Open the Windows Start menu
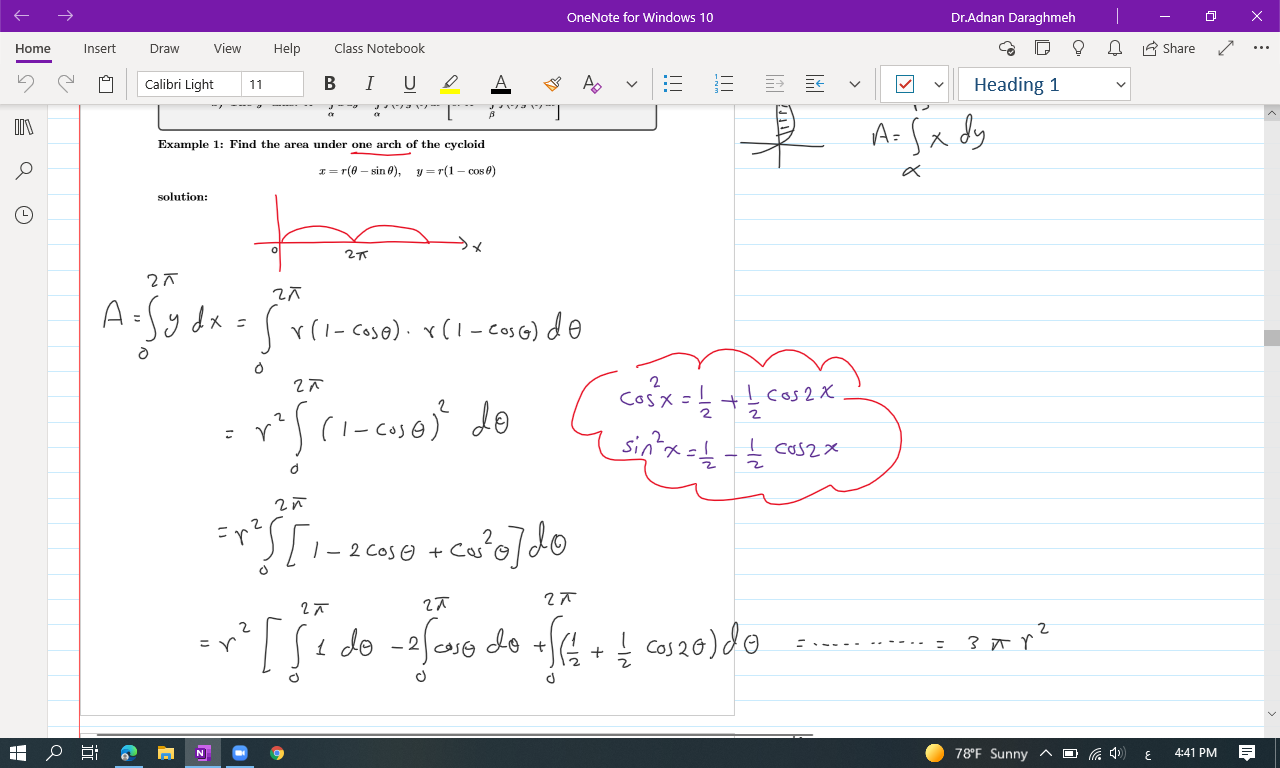Viewport: 1280px width, 768px height. (x=19, y=752)
